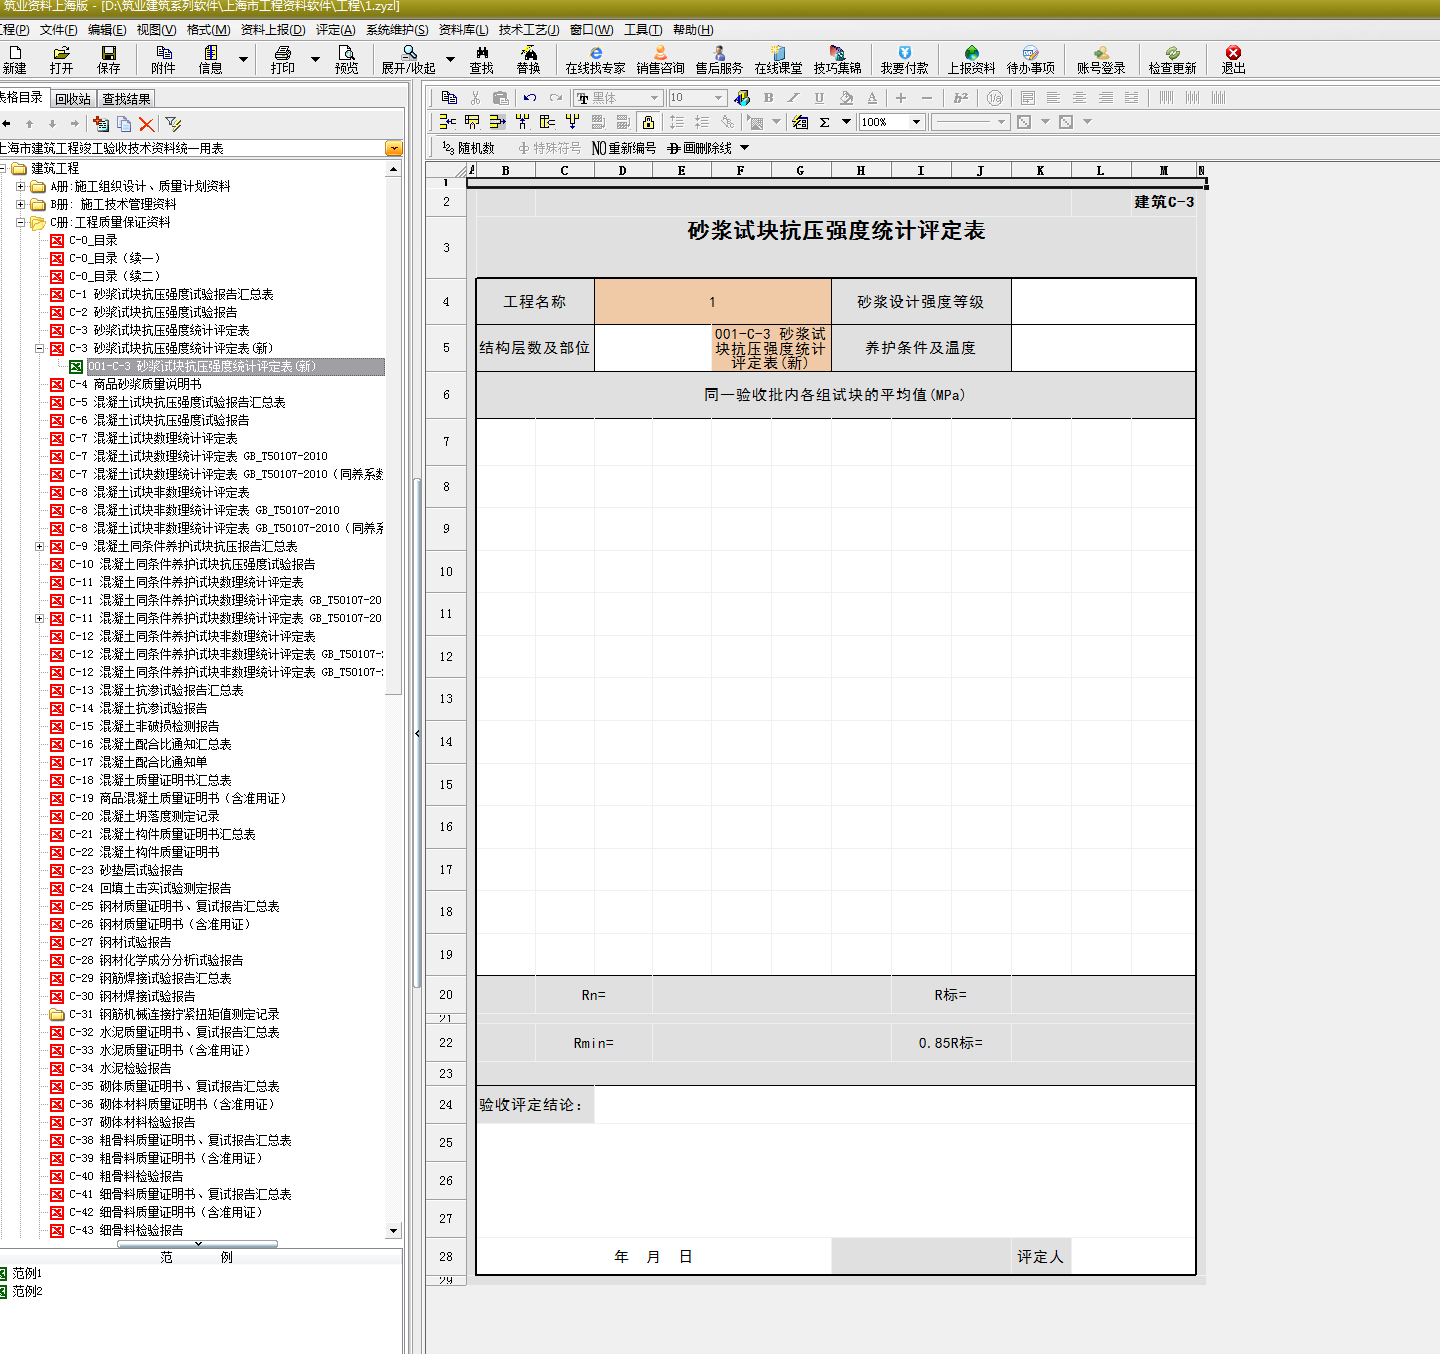Viewport: 1440px width, 1354px height.
Task: Select tree item C-4 商品砂浆质量说明书
Action: pyautogui.click(x=135, y=384)
